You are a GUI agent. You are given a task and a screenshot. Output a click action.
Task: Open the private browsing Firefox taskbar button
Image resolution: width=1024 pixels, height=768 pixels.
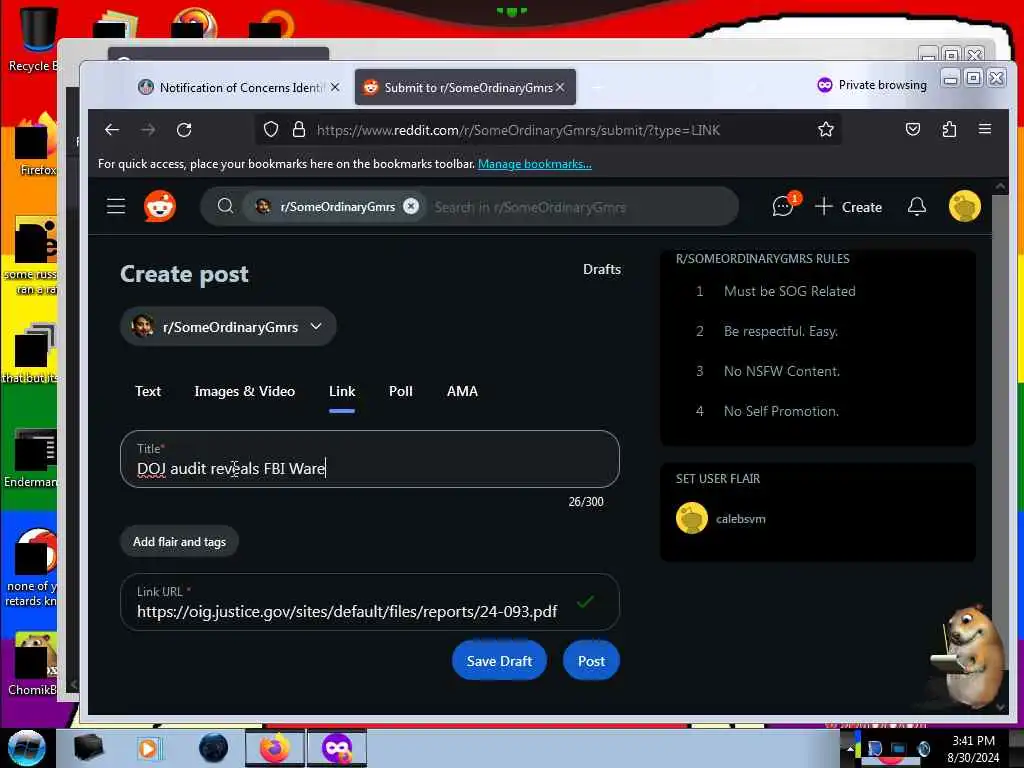[337, 748]
